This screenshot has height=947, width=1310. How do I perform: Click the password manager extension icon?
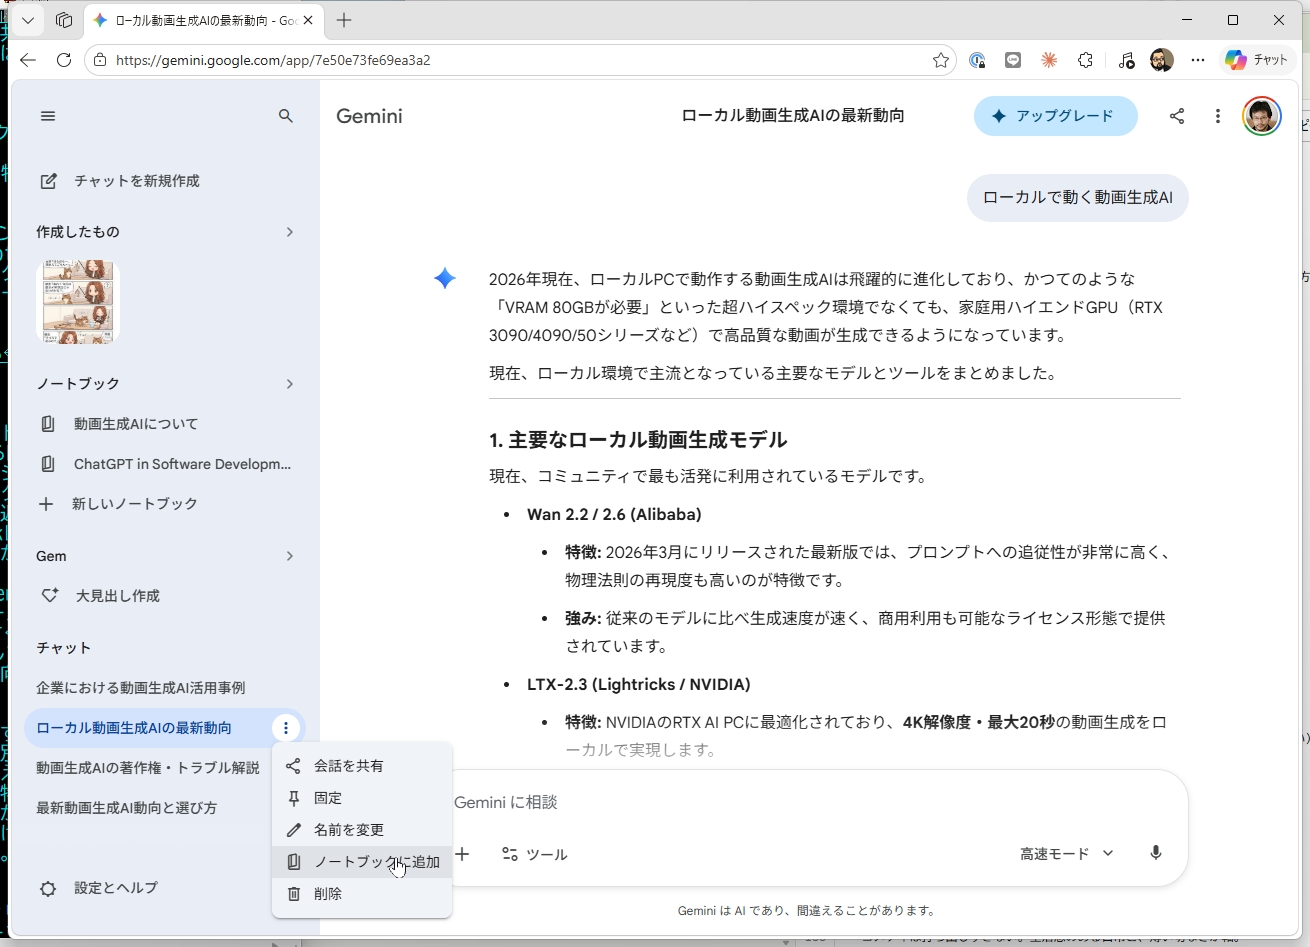point(978,60)
